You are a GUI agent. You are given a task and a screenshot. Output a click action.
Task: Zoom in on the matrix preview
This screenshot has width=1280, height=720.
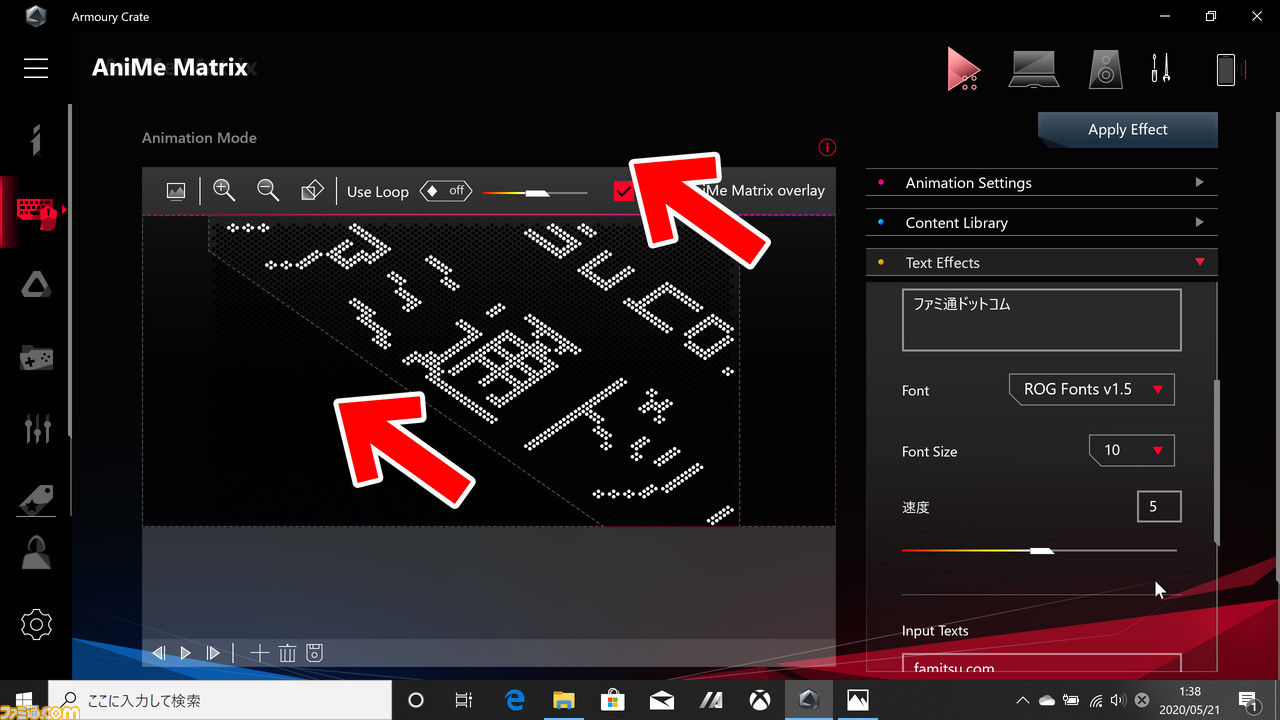tap(224, 190)
